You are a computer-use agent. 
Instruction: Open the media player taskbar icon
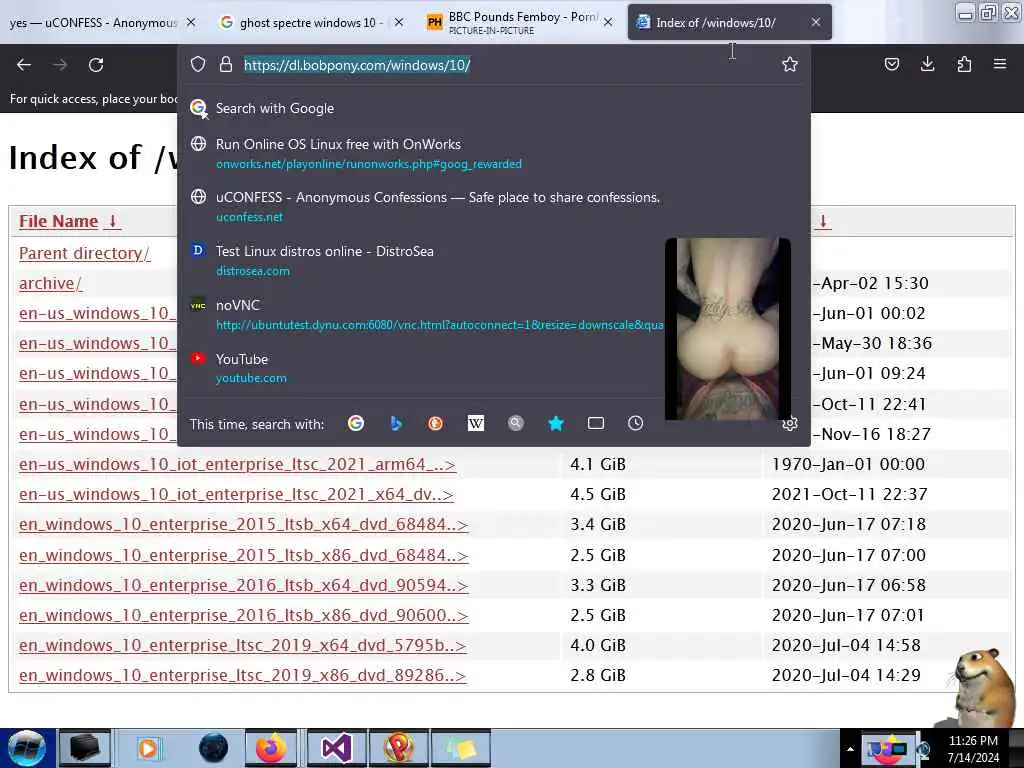tap(148, 748)
